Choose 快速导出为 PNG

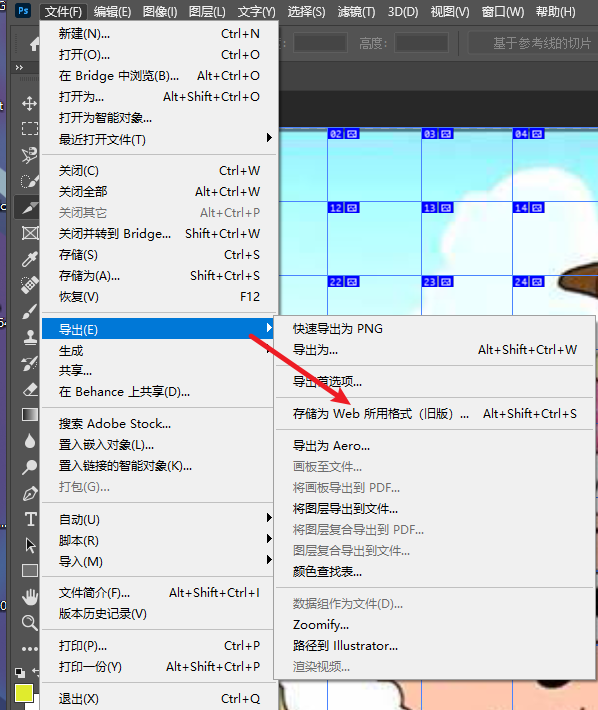(x=435, y=328)
